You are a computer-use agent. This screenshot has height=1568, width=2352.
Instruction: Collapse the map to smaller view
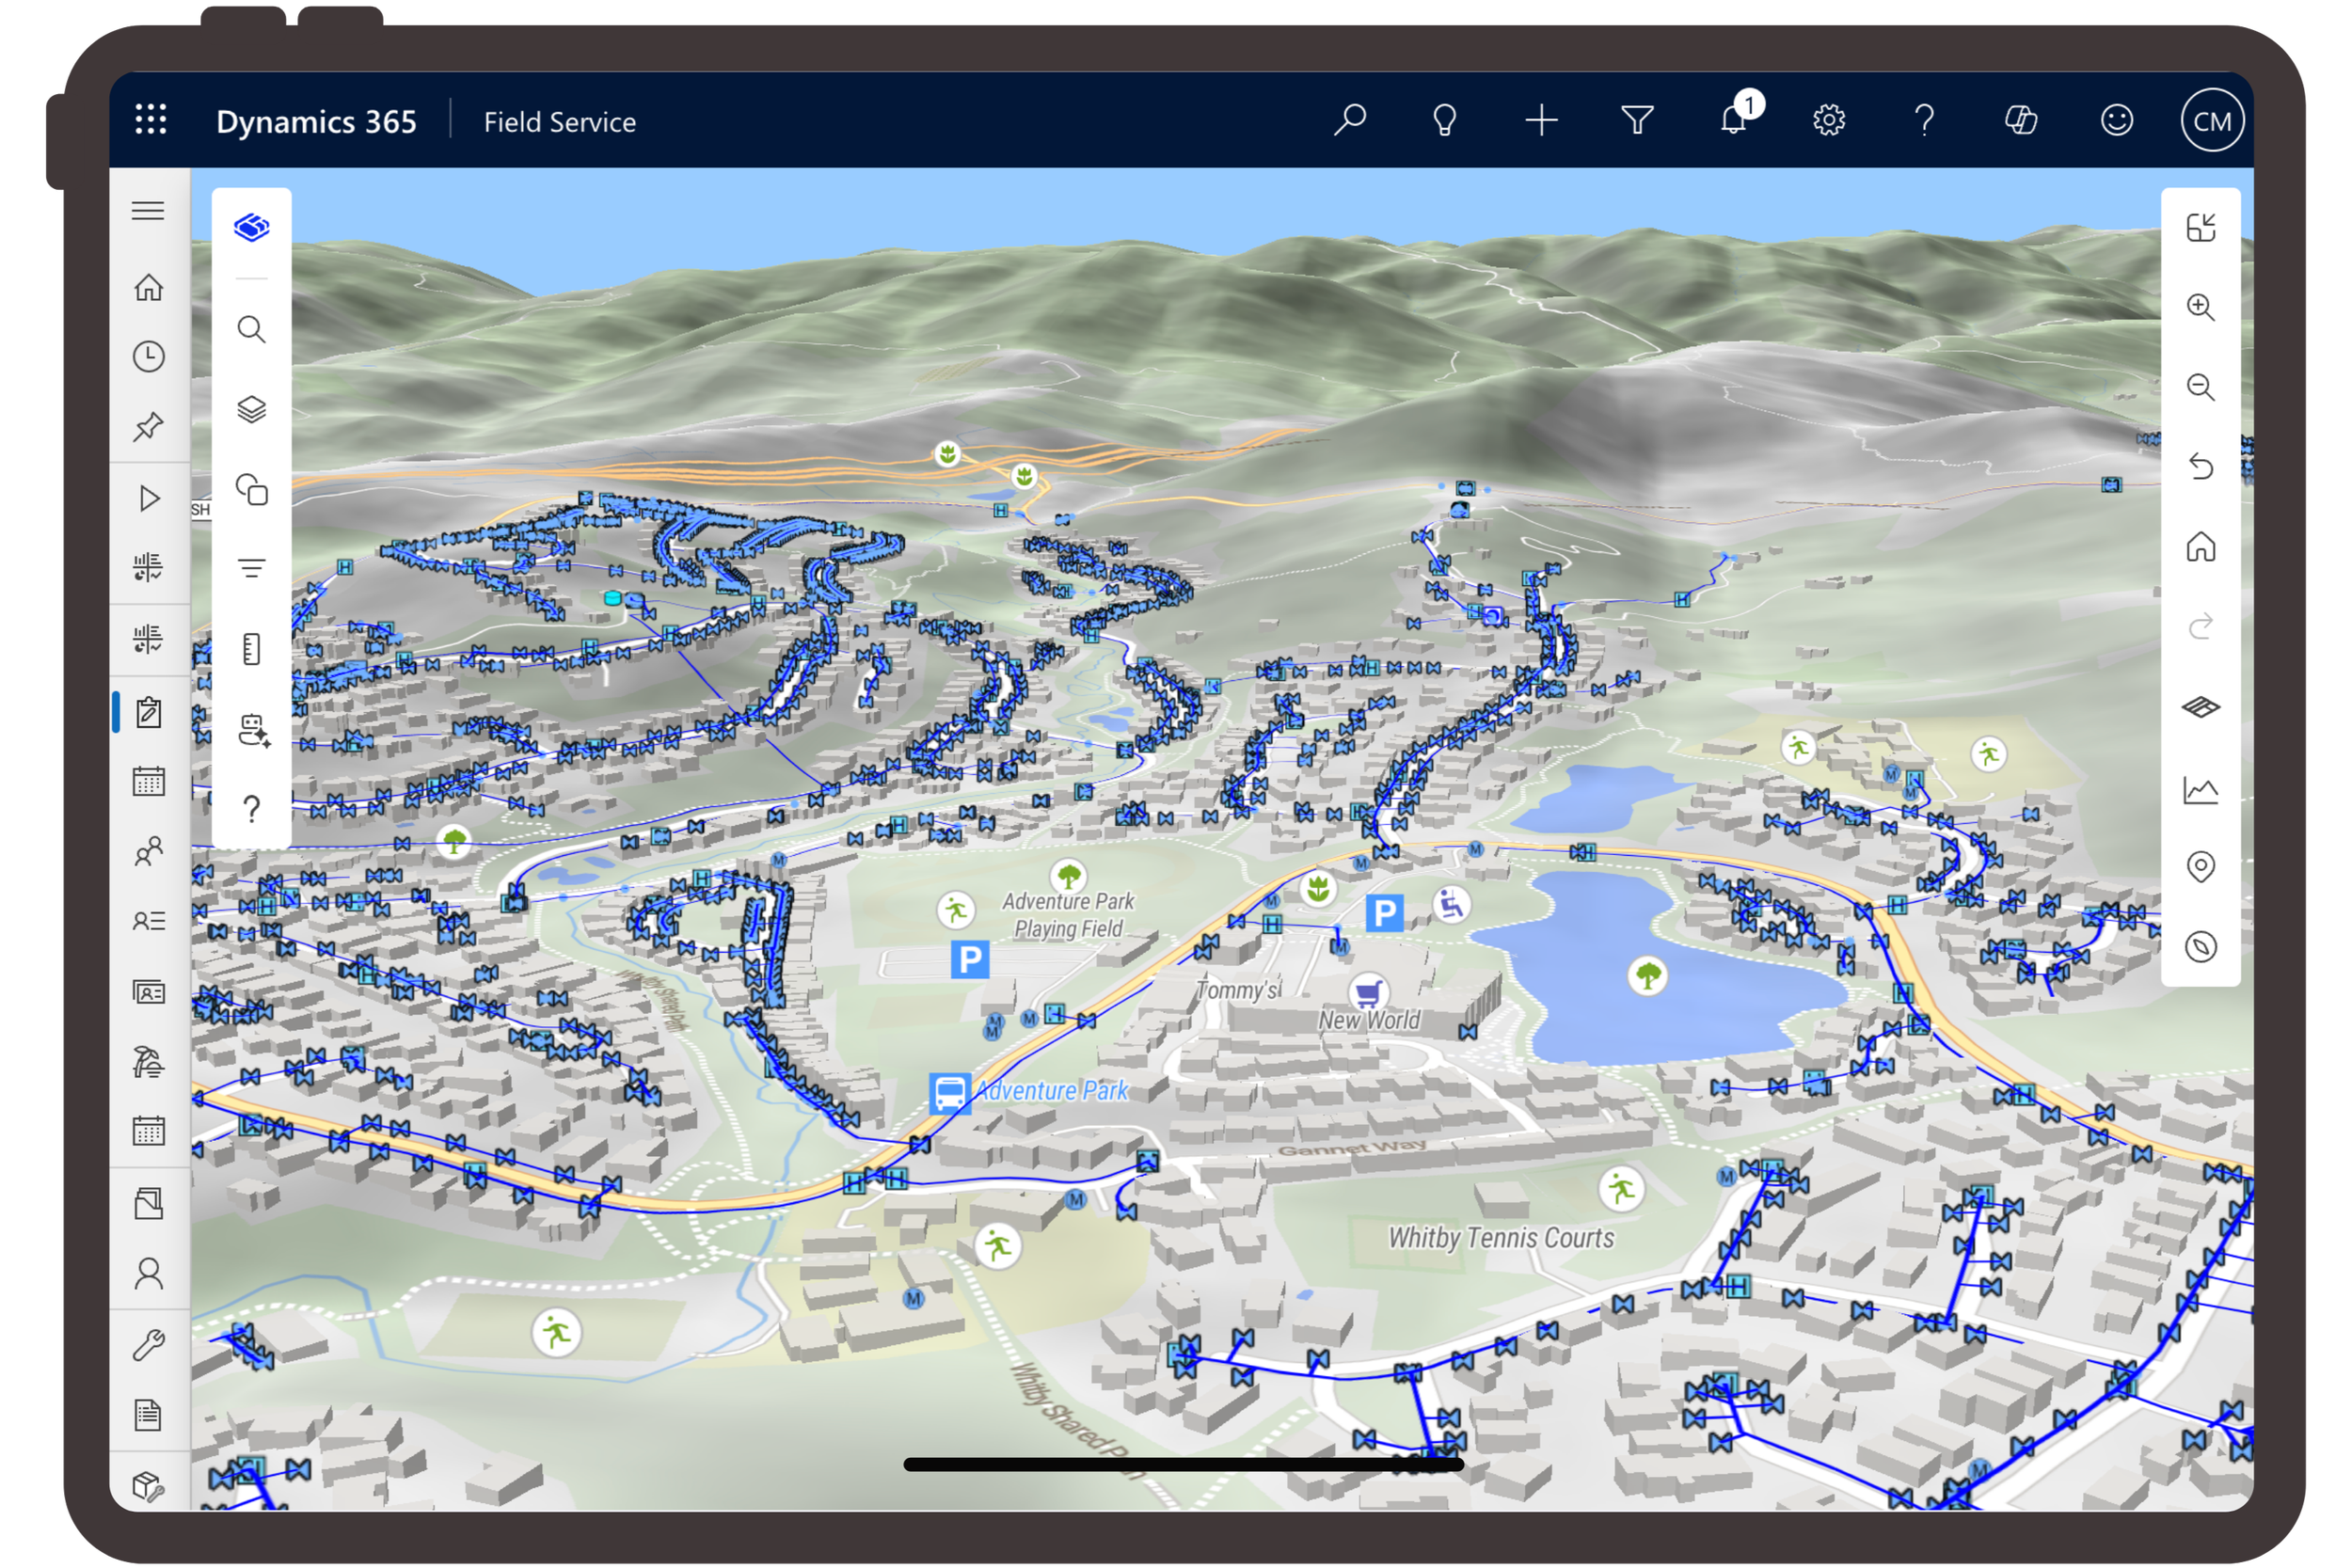2200,227
